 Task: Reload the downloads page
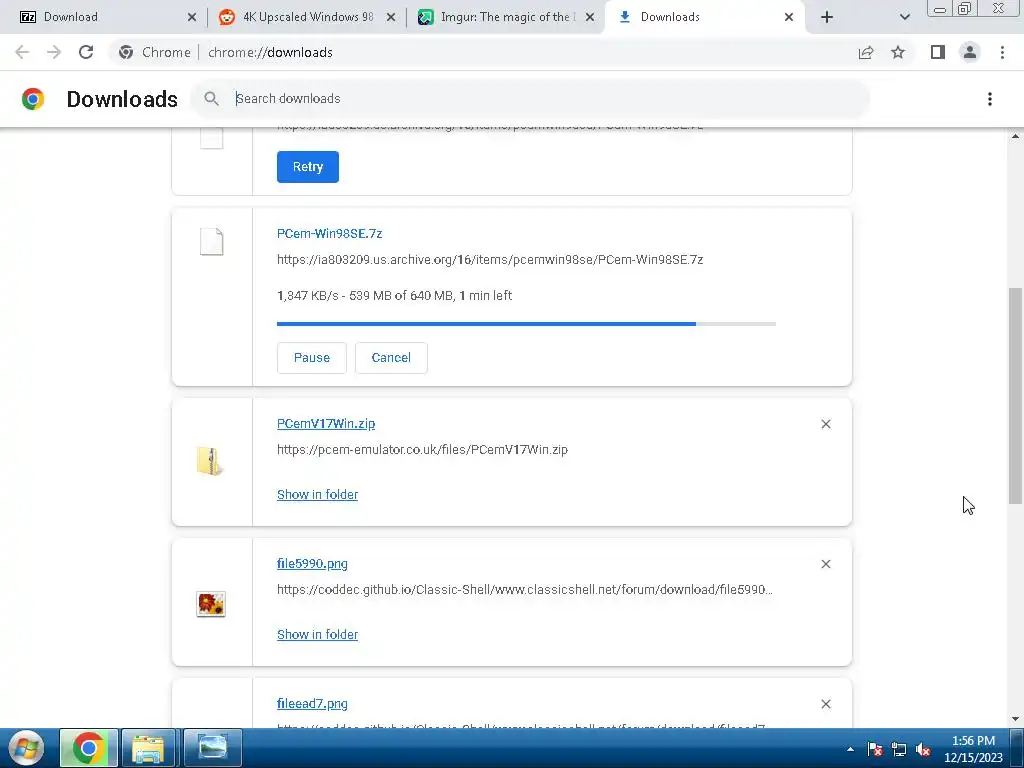click(86, 52)
